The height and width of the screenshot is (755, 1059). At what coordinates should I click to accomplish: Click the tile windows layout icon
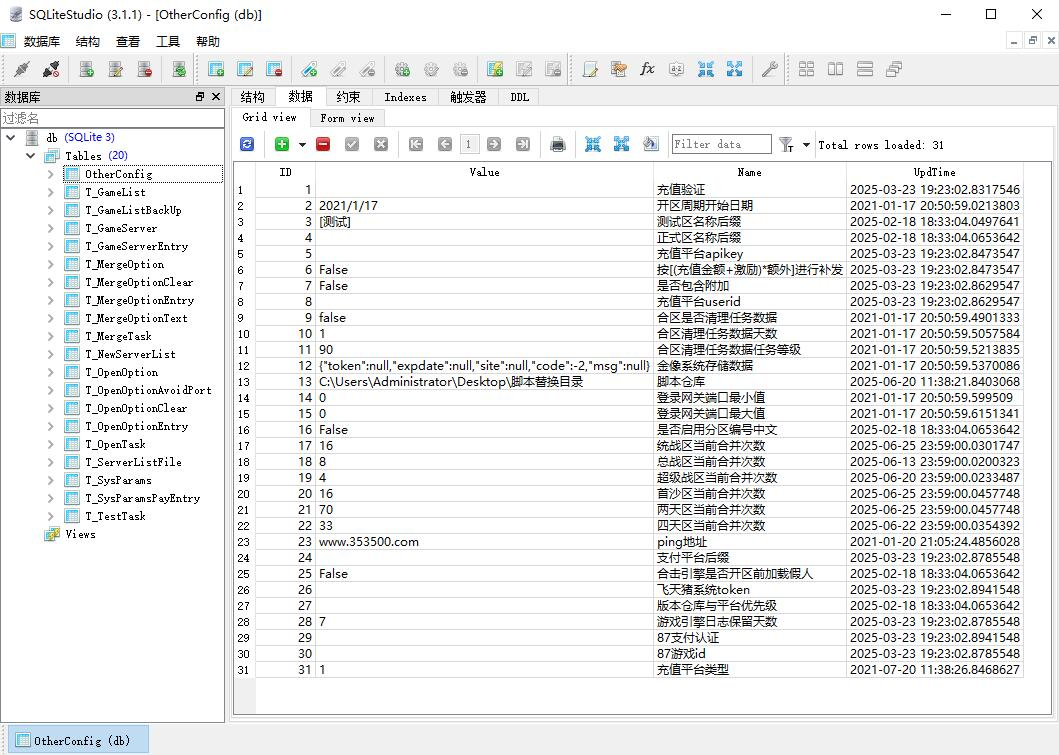click(806, 69)
